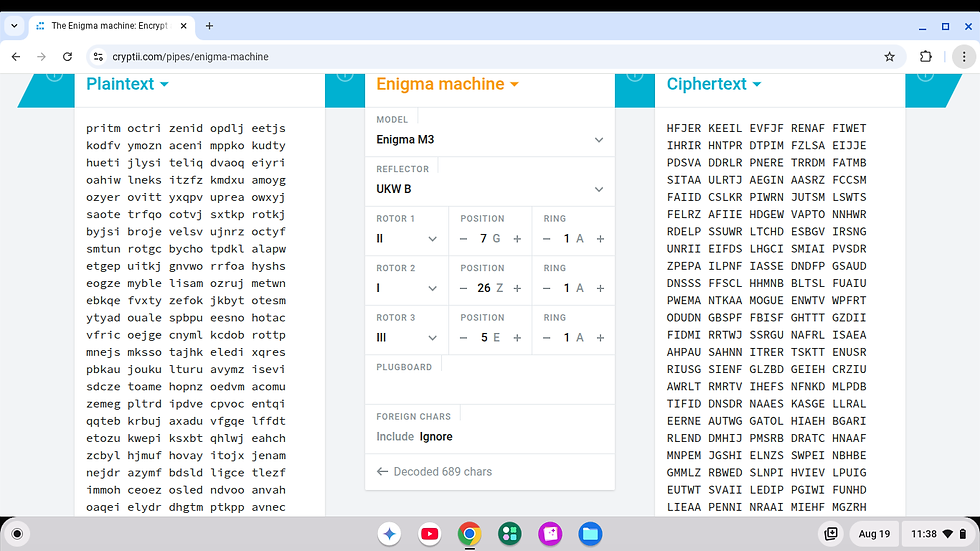Open Rotor 3 type dropdown showing III

pyautogui.click(x=407, y=337)
